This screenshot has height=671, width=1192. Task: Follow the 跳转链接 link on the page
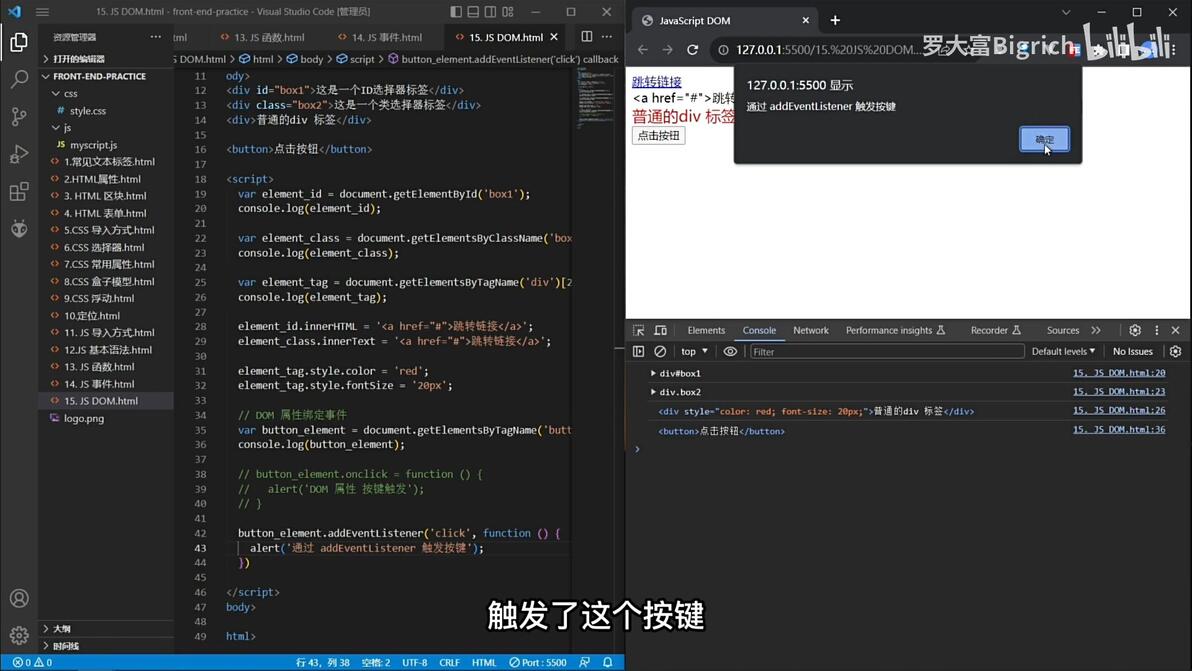(x=657, y=81)
